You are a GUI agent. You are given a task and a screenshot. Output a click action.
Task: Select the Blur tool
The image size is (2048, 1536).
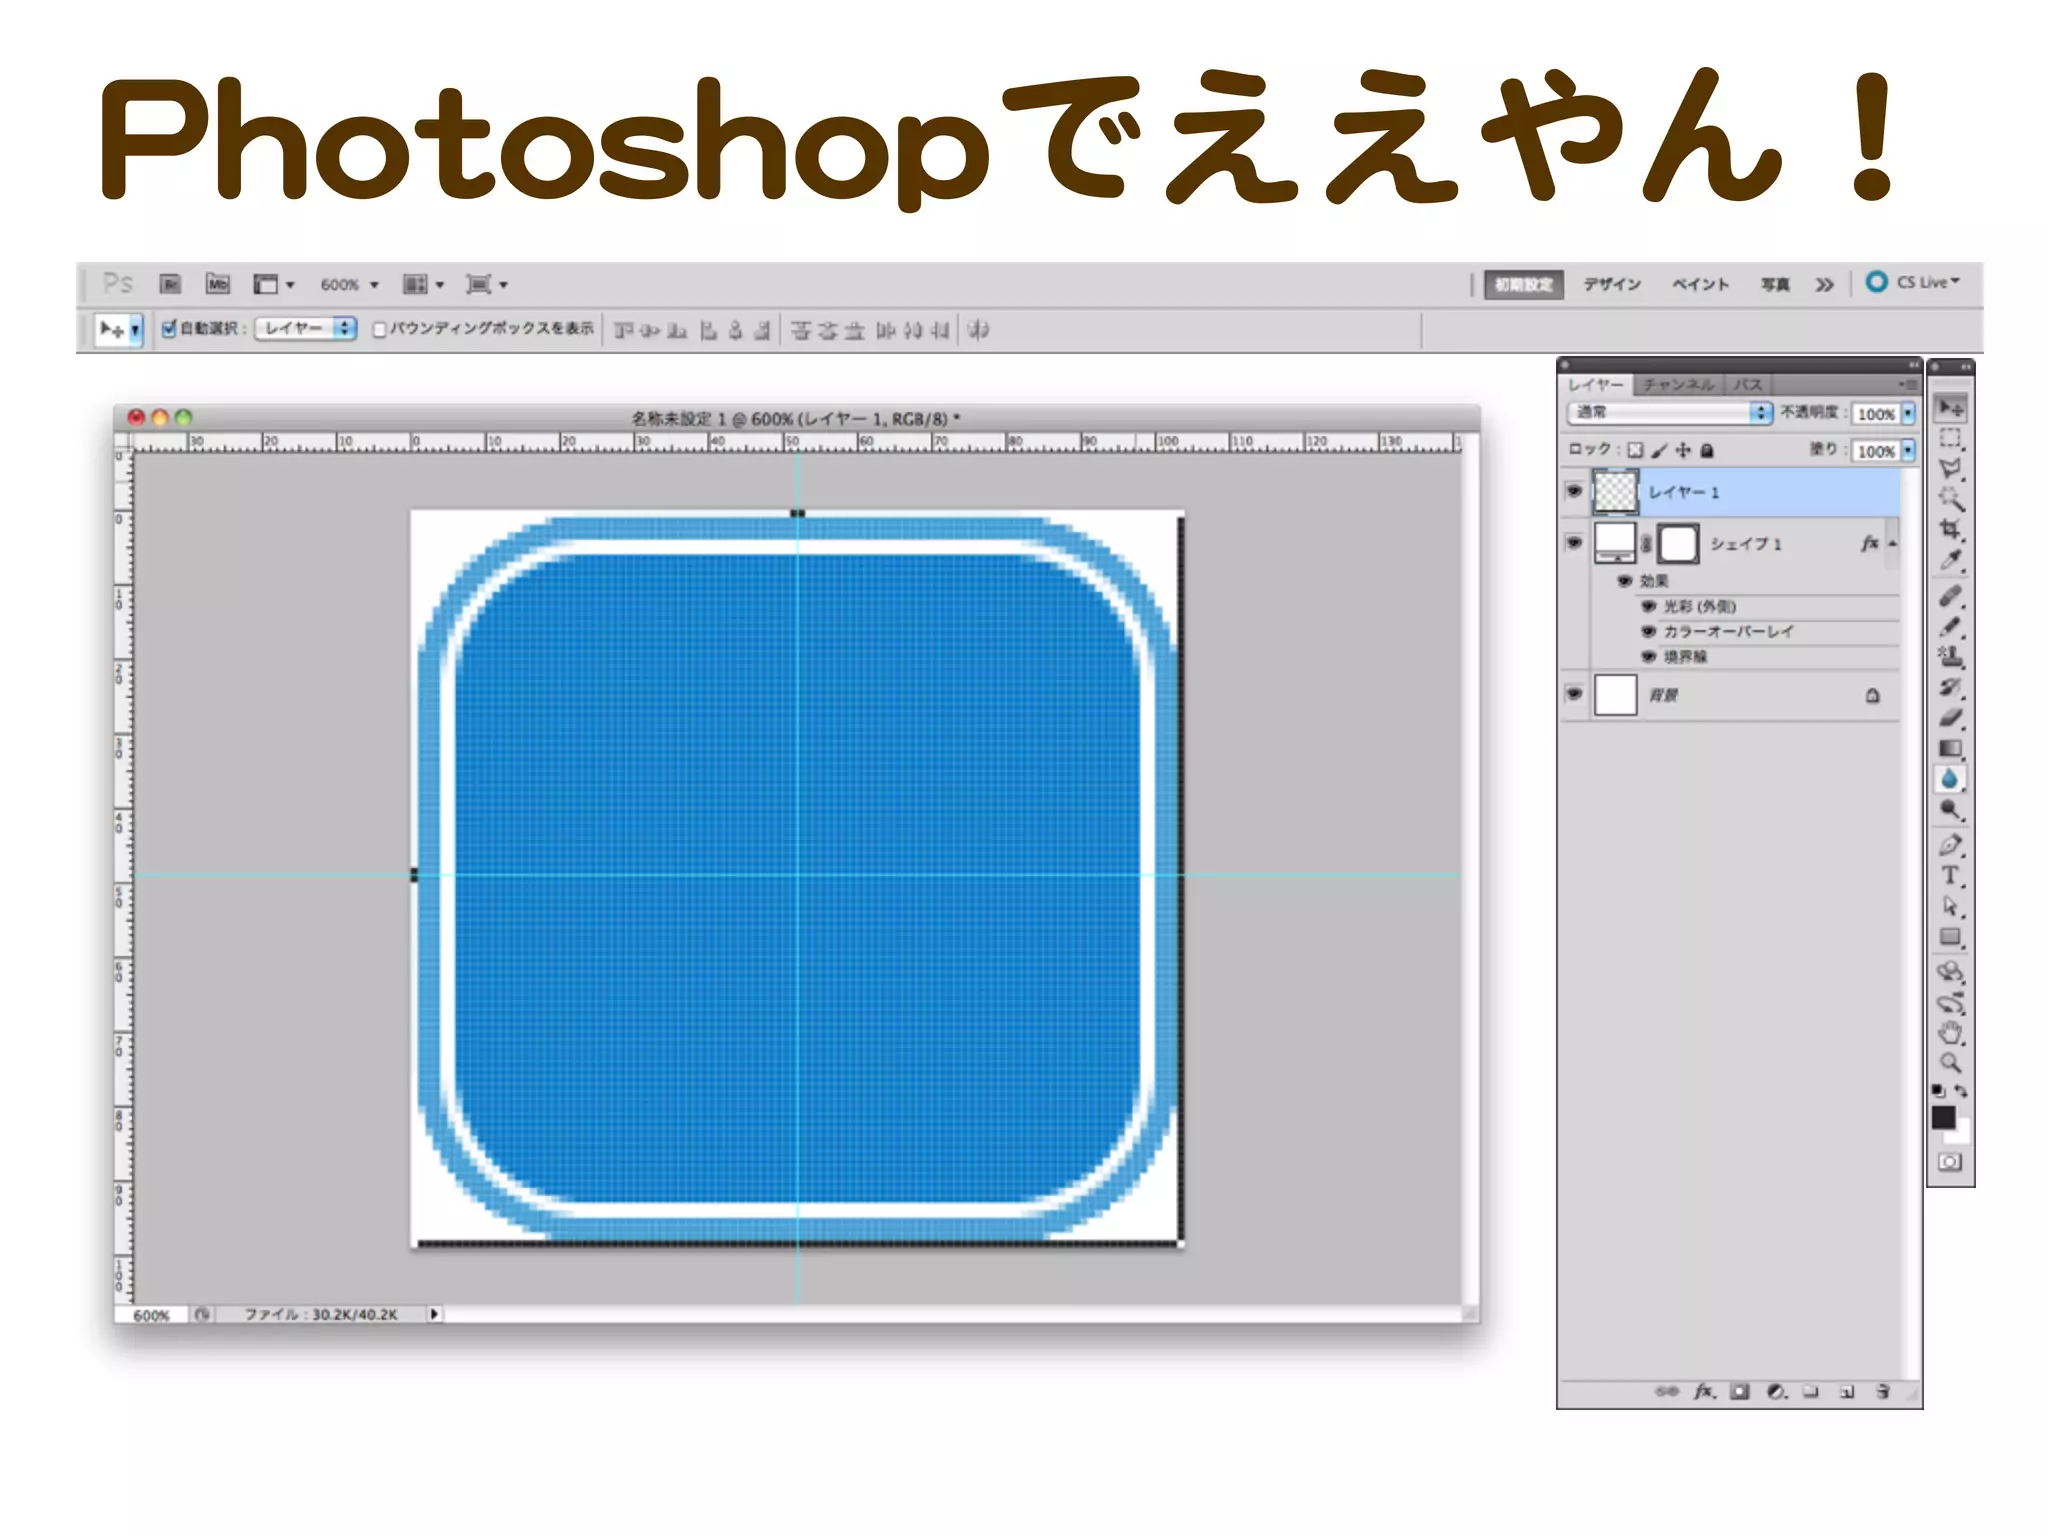coord(1949,779)
